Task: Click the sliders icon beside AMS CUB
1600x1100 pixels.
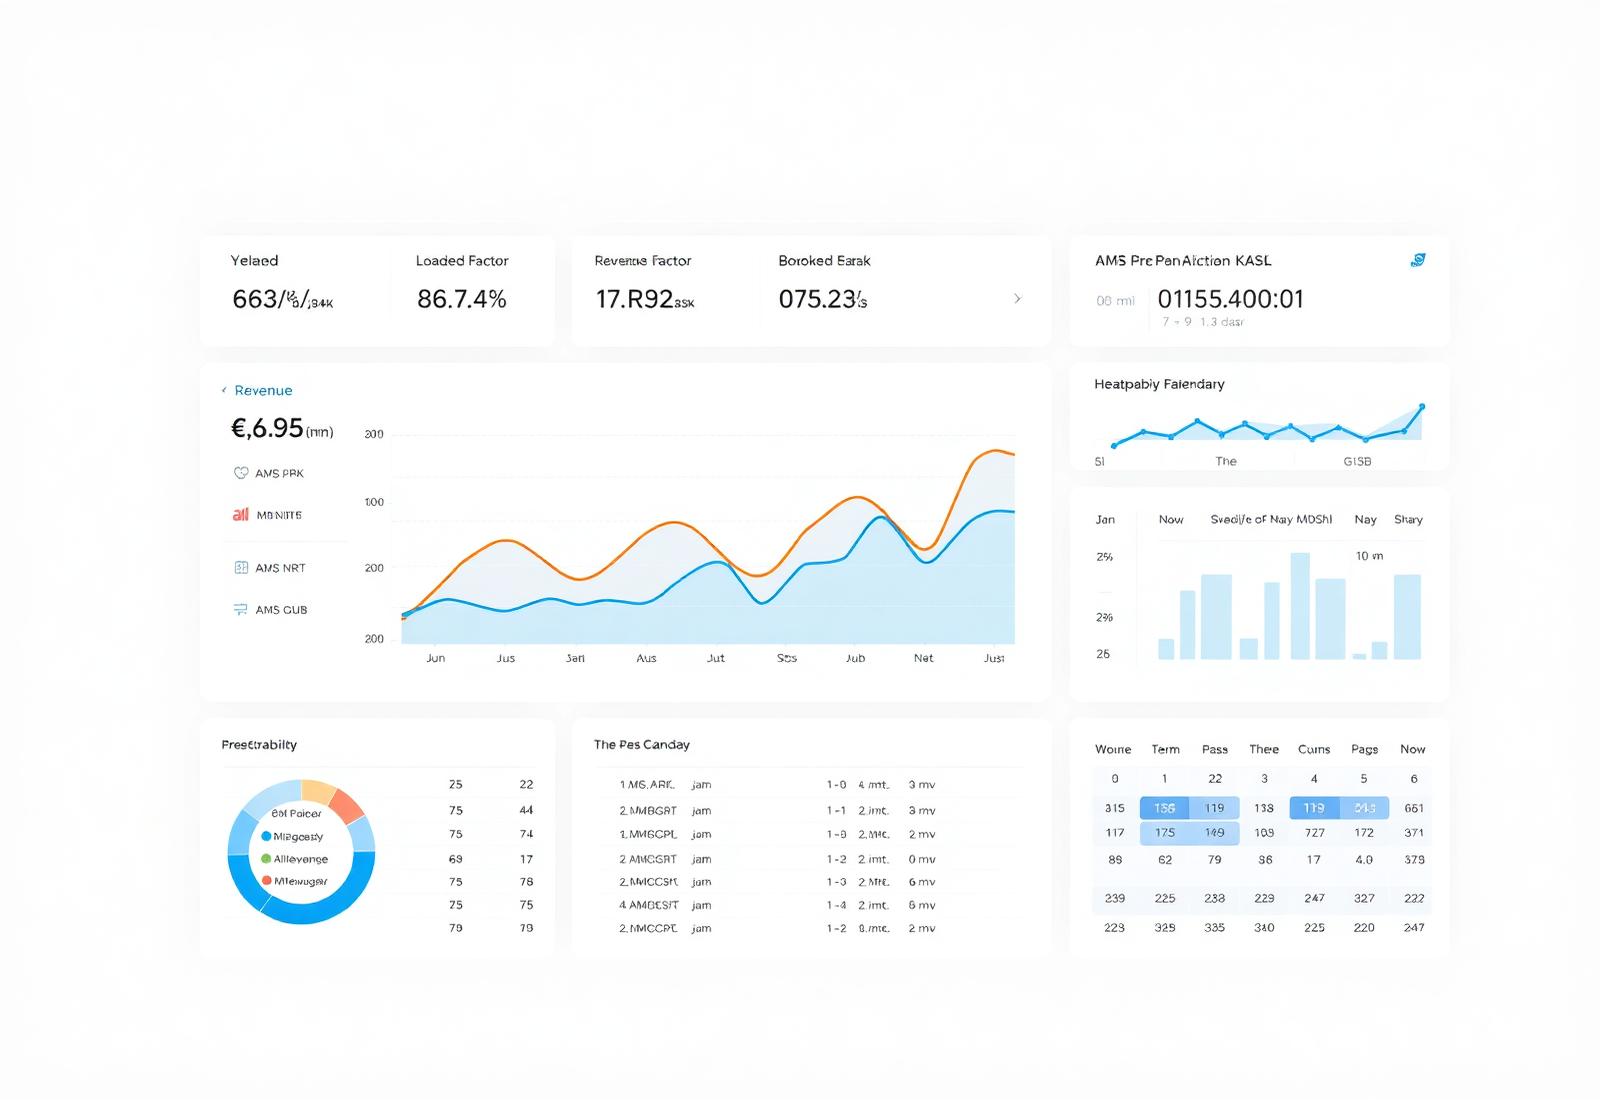Action: tap(241, 609)
